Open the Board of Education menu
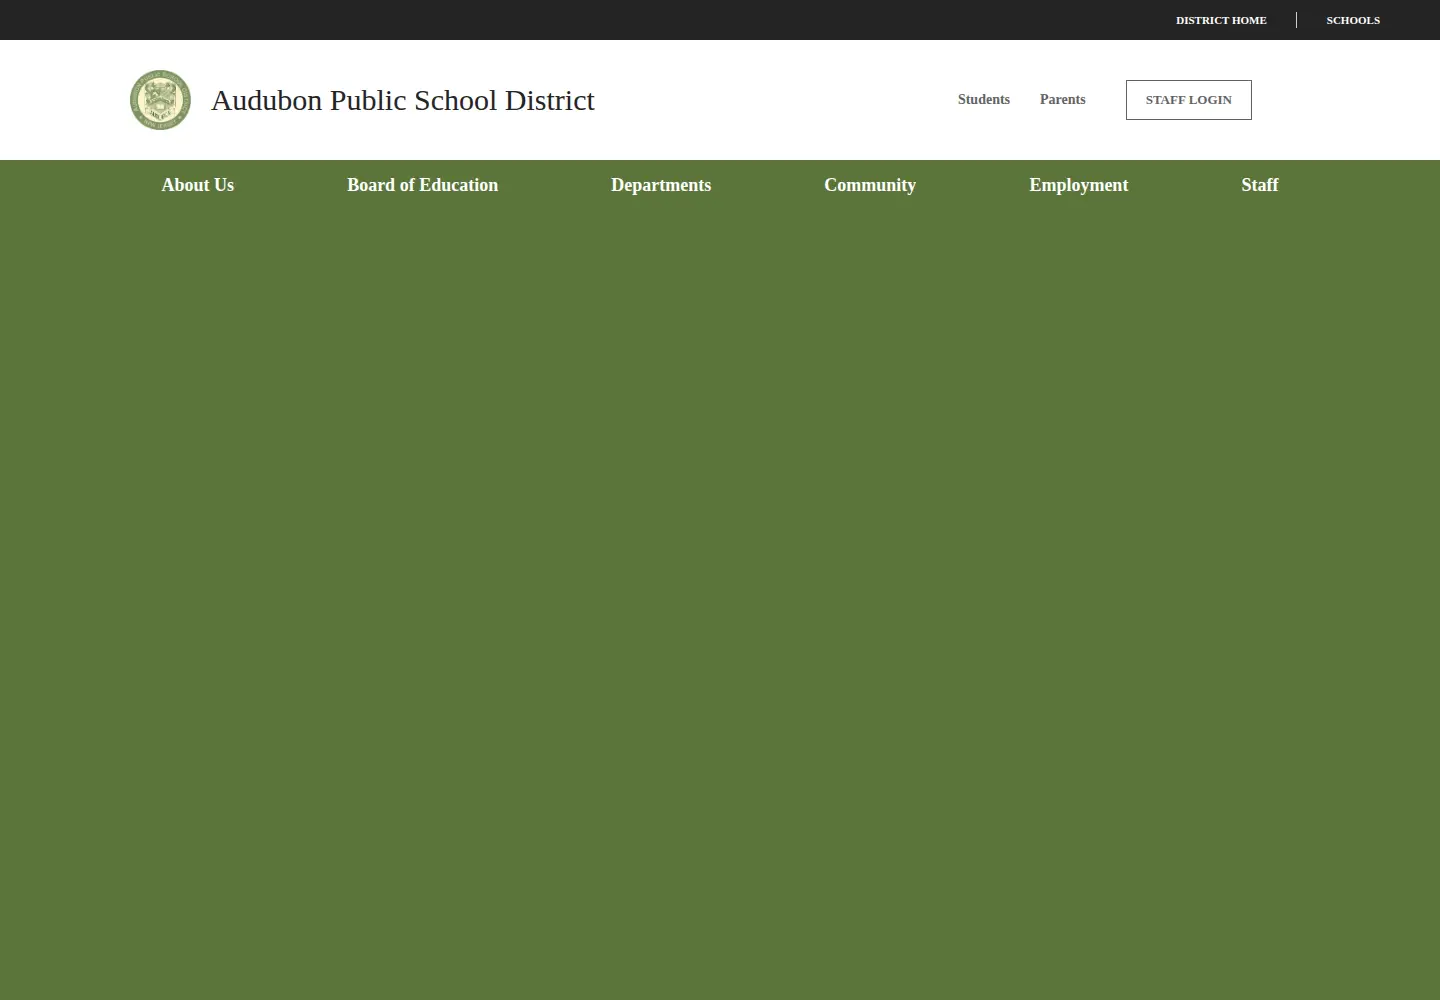This screenshot has height=1000, width=1440. click(422, 185)
